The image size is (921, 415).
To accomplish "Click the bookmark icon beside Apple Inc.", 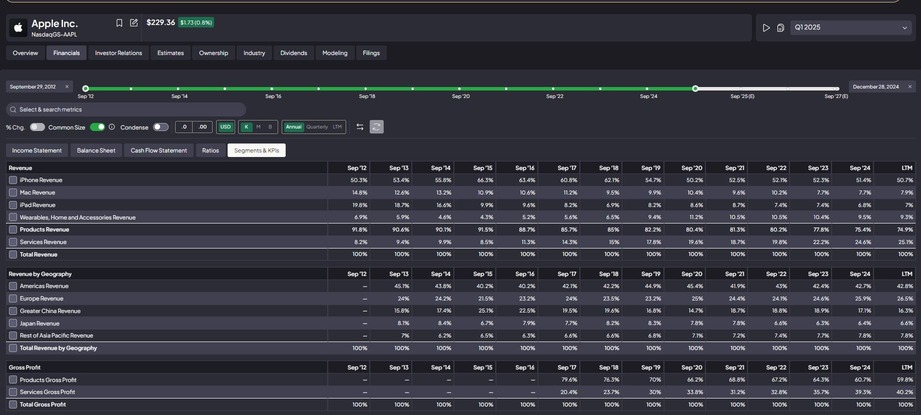I will point(119,23).
